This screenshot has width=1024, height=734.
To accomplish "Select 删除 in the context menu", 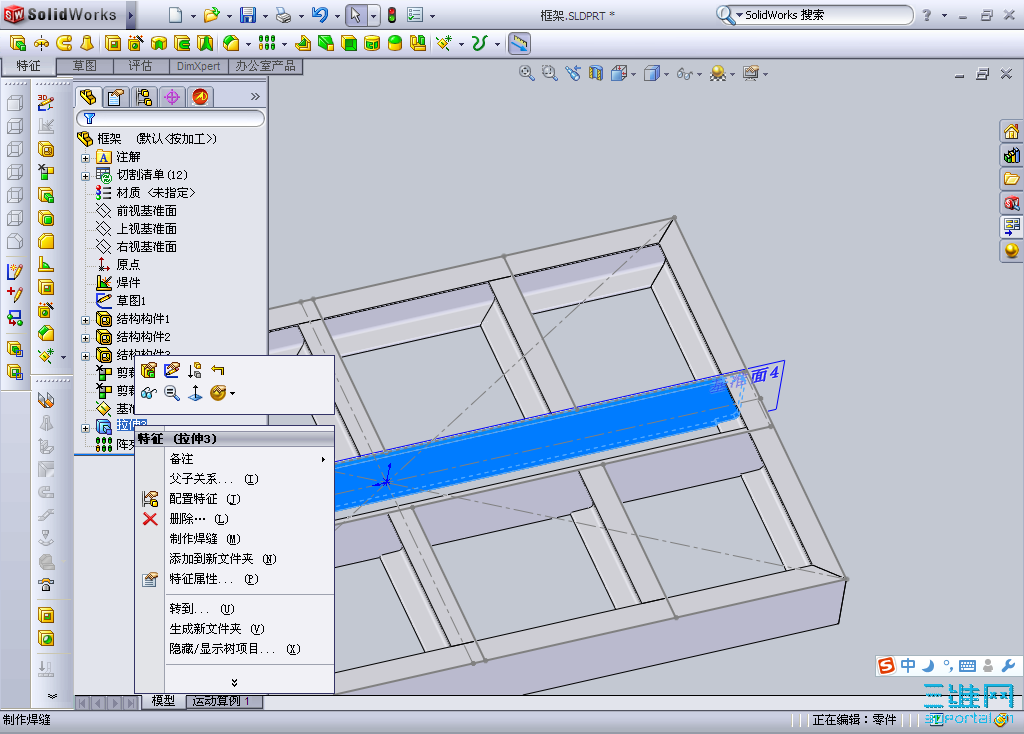I will click(236, 519).
